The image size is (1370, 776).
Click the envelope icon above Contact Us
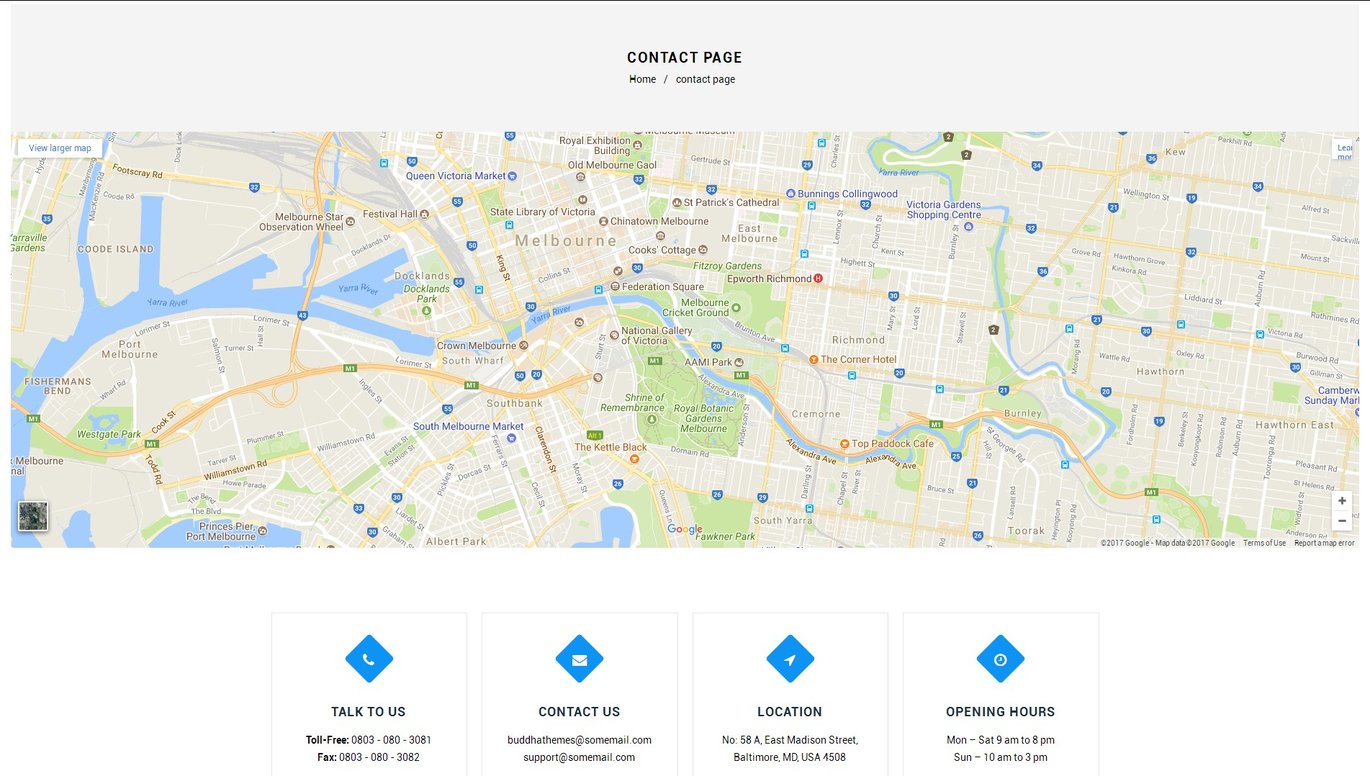click(579, 659)
